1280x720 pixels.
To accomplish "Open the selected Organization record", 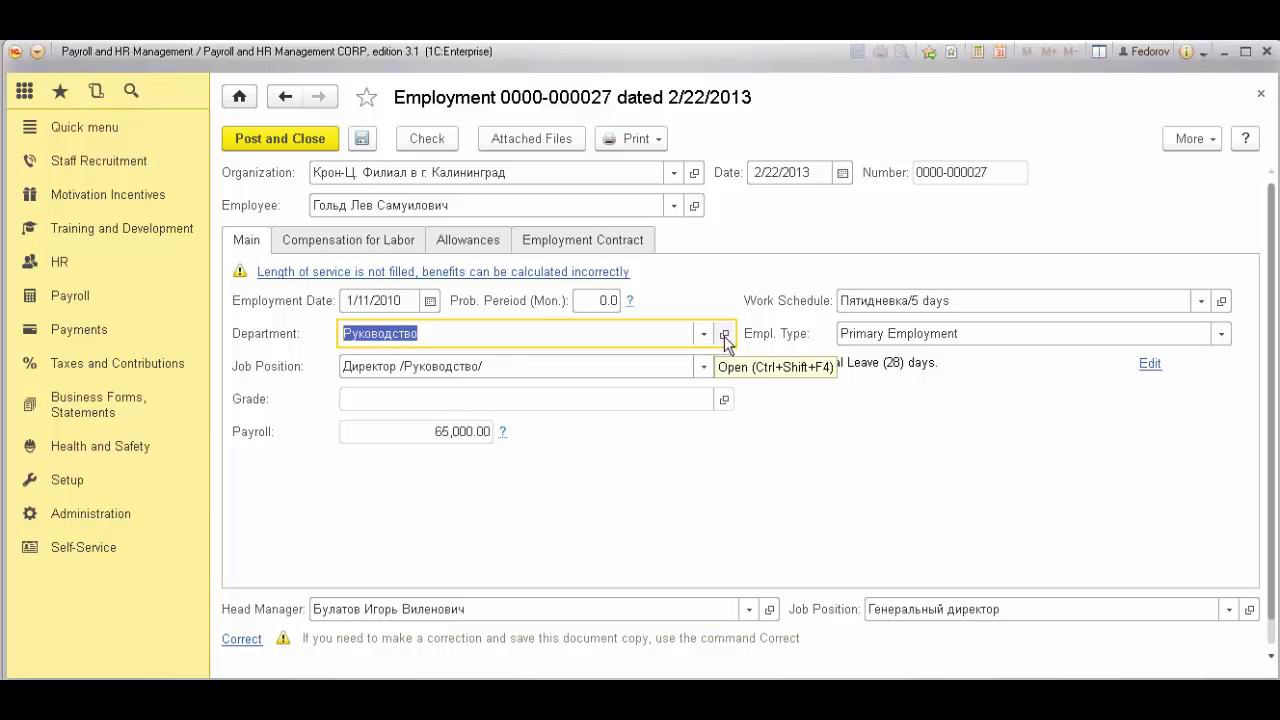I will [694, 173].
